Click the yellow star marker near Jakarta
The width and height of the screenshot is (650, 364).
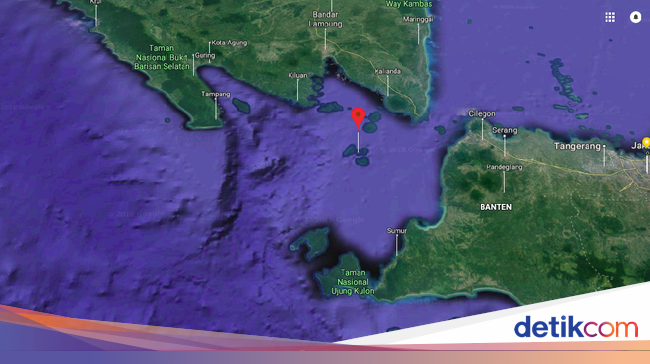(x=646, y=142)
